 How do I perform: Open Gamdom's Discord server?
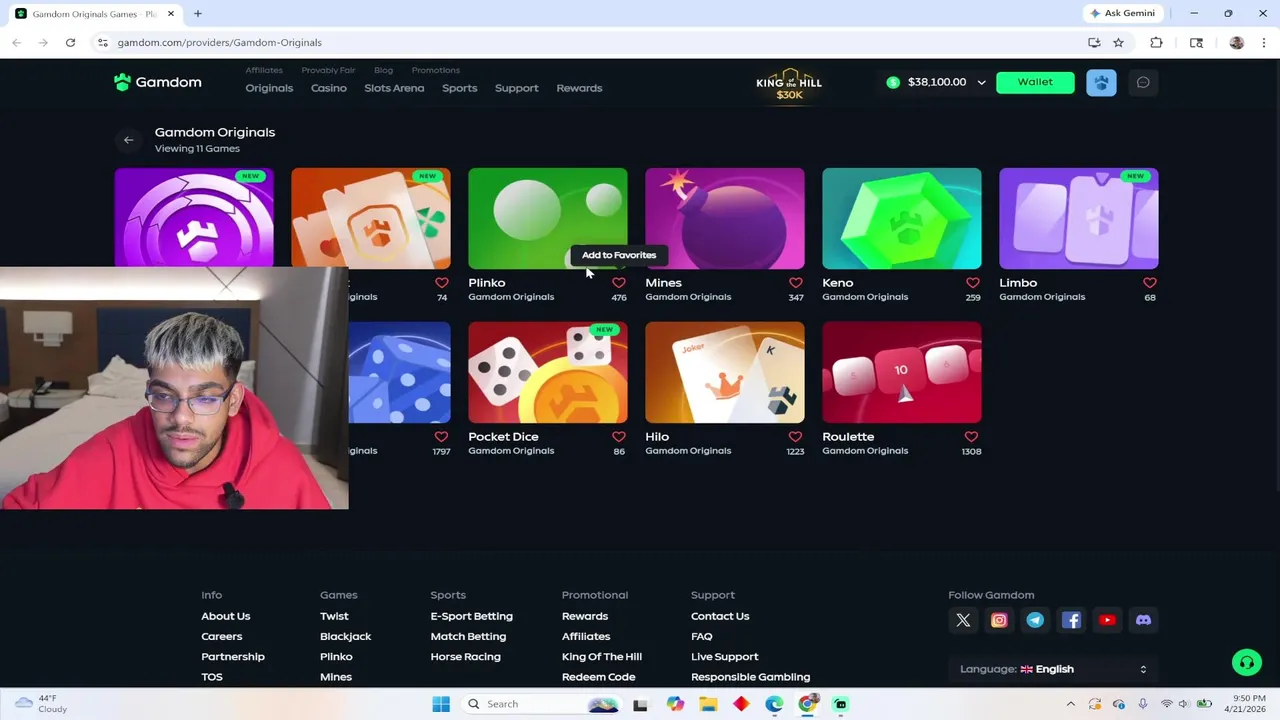pos(1143,620)
